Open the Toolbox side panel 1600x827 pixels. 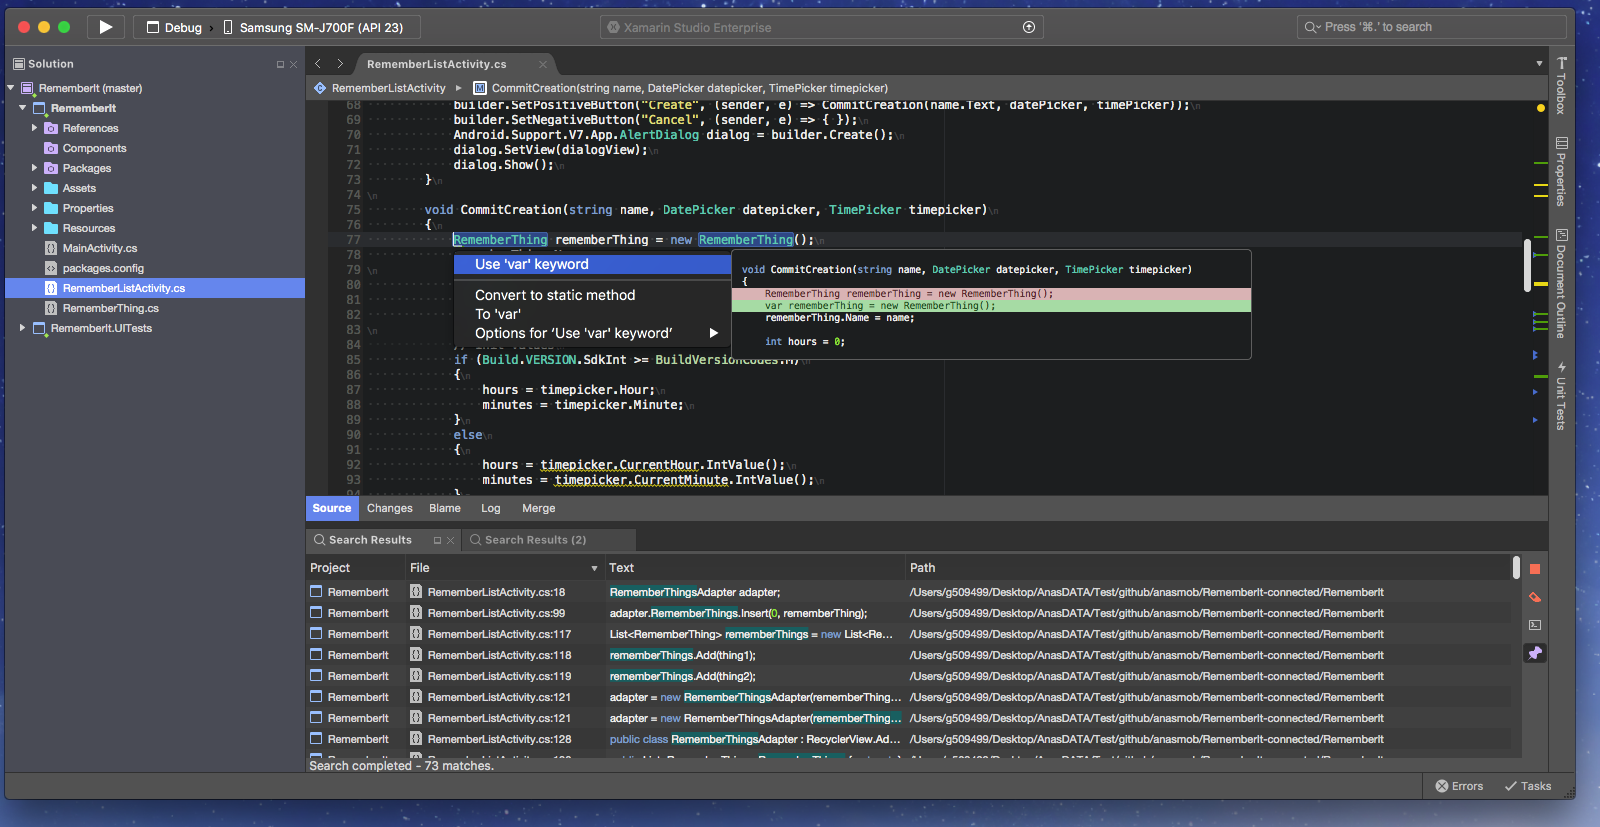tap(1561, 86)
